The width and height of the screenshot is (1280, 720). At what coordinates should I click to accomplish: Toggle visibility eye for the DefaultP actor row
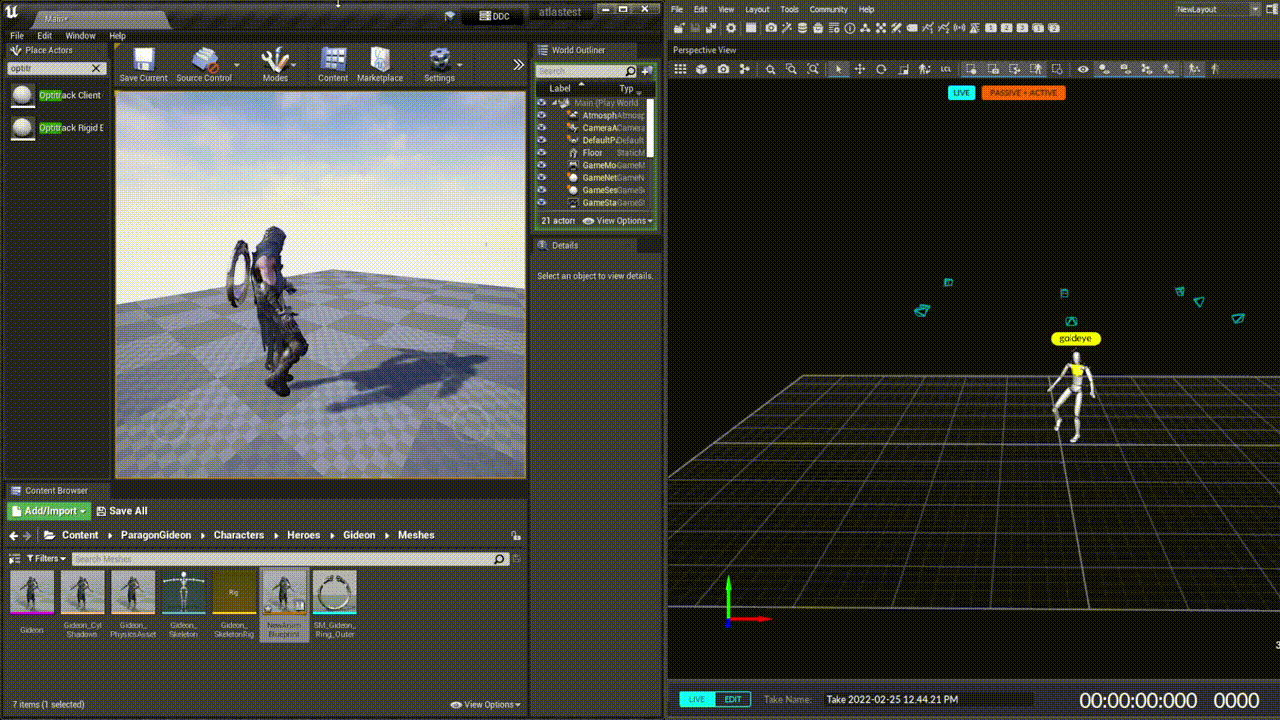click(541, 140)
